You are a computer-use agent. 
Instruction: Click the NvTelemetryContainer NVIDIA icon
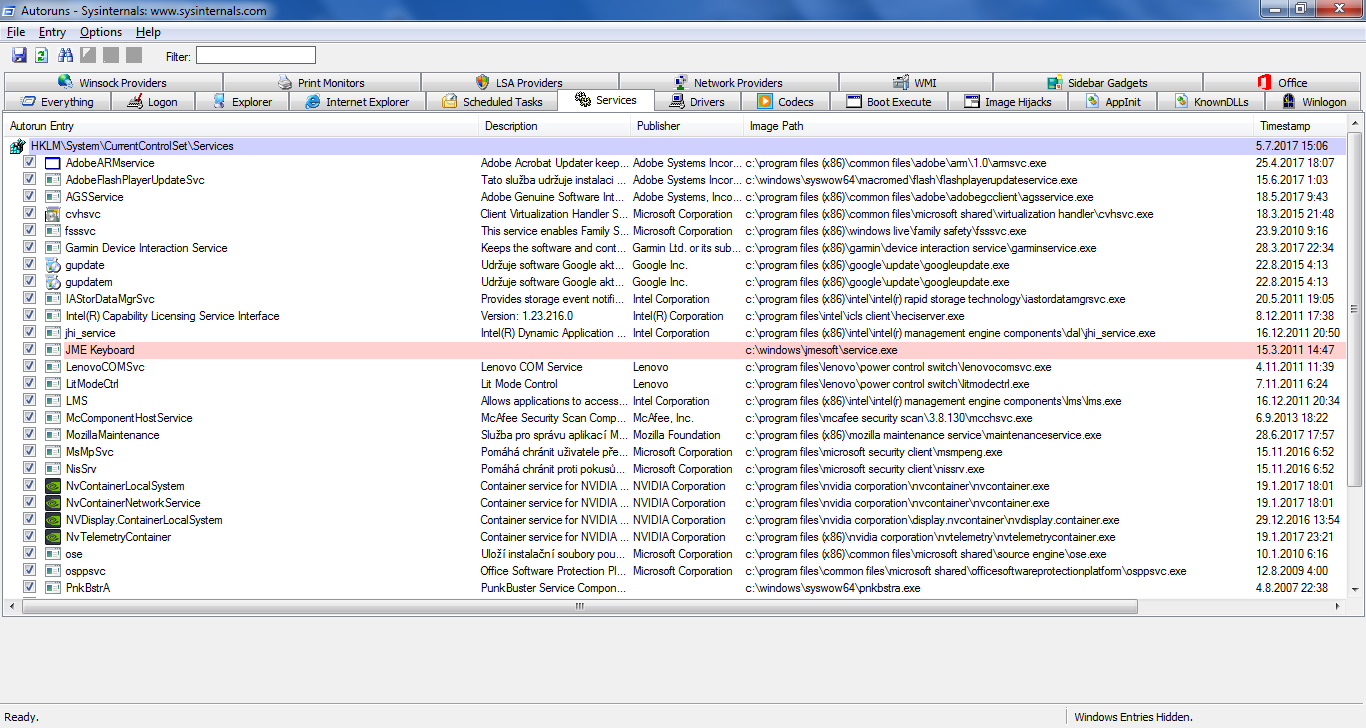click(53, 537)
